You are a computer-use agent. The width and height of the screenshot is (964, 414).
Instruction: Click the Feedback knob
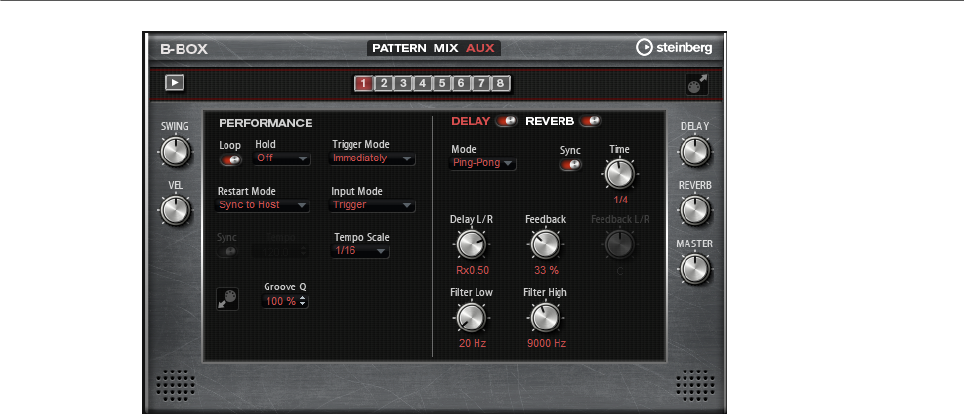click(x=545, y=244)
